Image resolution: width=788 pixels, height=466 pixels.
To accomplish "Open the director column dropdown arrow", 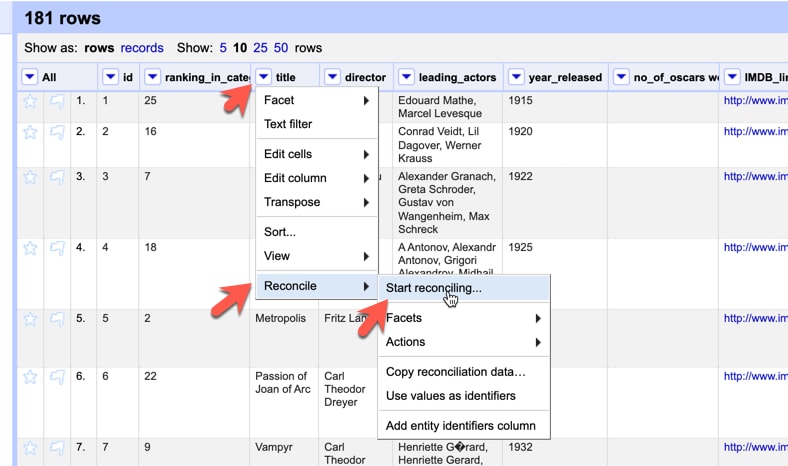I will coord(332,77).
